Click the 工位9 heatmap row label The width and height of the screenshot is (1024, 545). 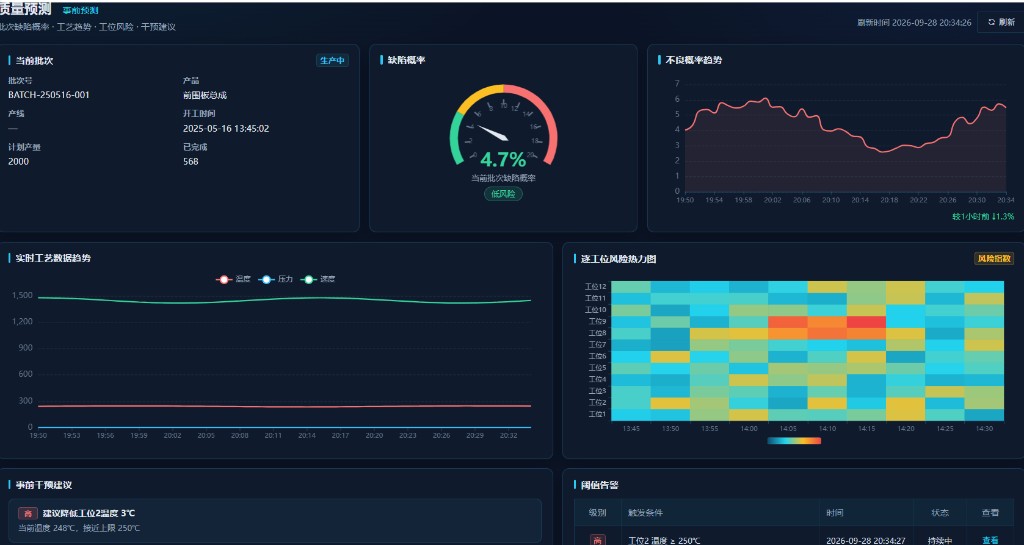[598, 322]
